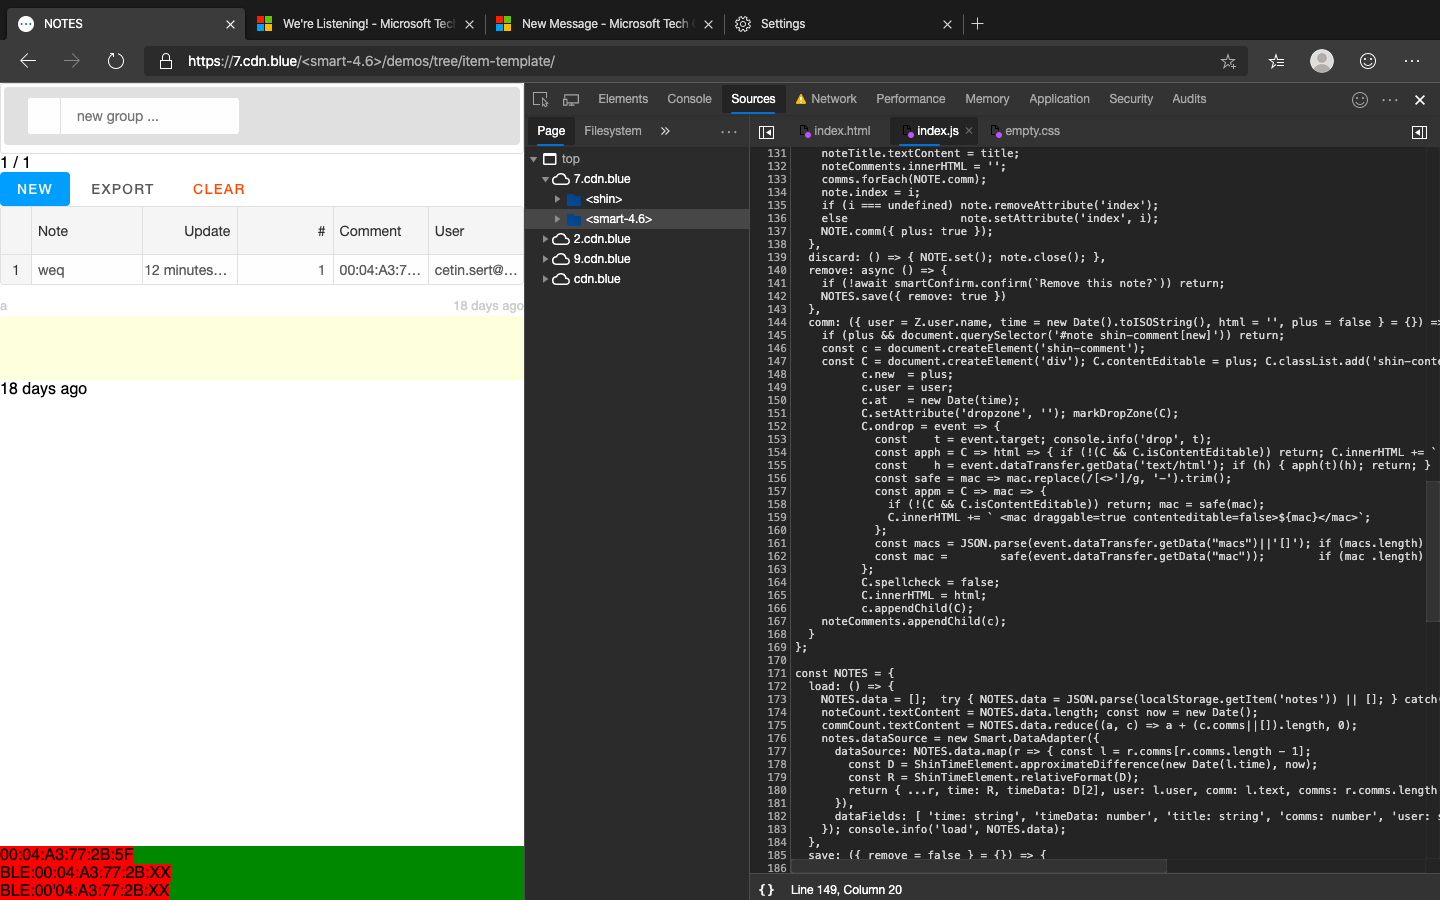
Task: Open the DevTools more options menu
Action: click(1390, 99)
